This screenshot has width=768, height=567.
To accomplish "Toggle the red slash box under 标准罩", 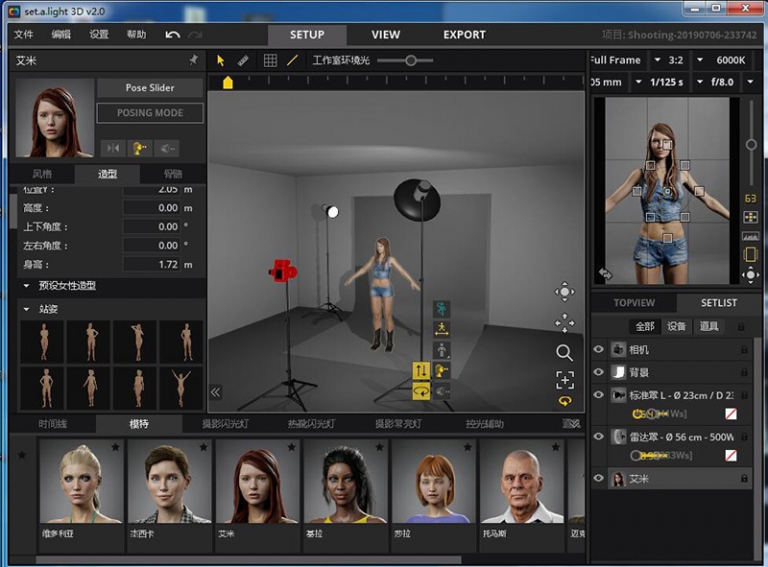I will (731, 414).
